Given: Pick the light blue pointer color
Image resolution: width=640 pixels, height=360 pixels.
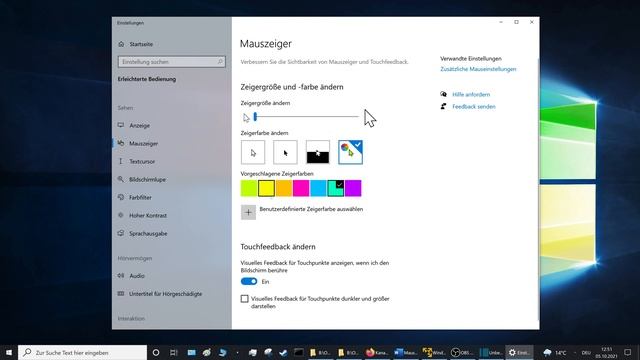Looking at the screenshot, I should tap(318, 188).
